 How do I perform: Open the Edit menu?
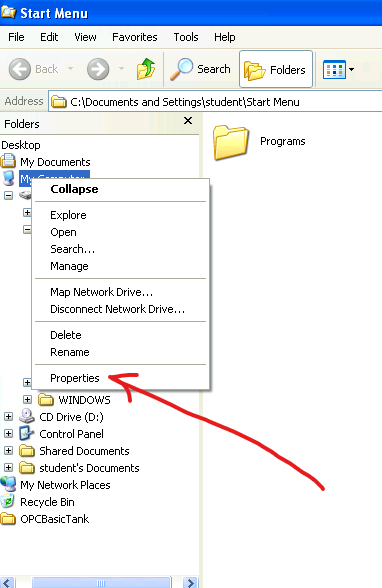(x=49, y=37)
